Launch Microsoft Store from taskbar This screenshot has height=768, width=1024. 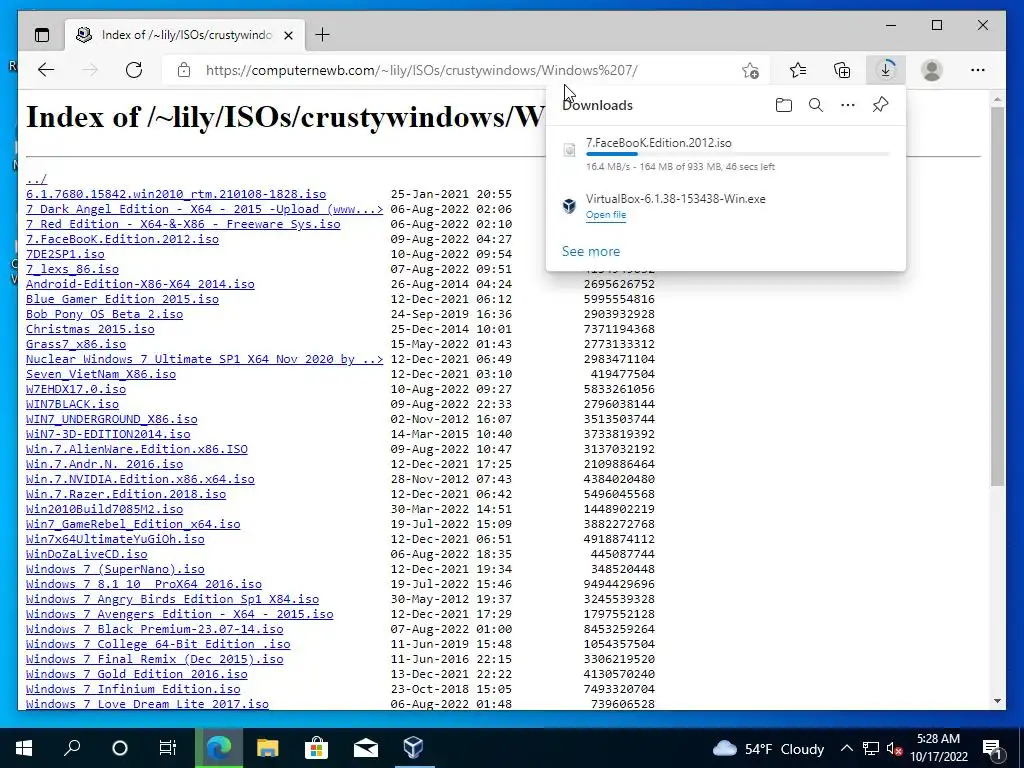click(x=316, y=748)
